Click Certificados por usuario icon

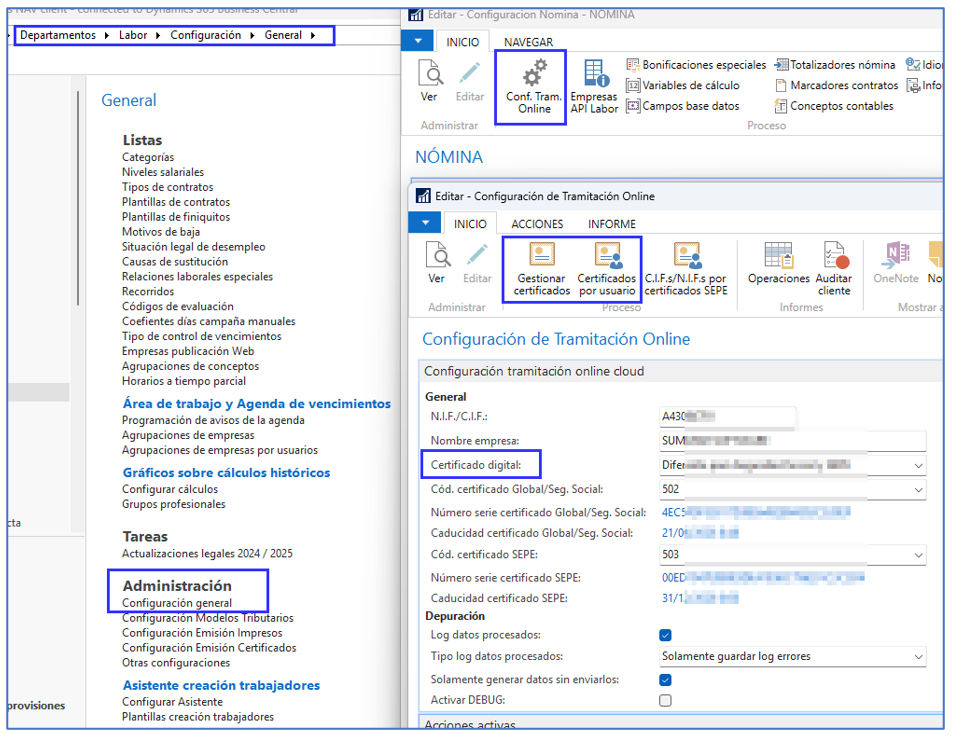click(x=606, y=257)
